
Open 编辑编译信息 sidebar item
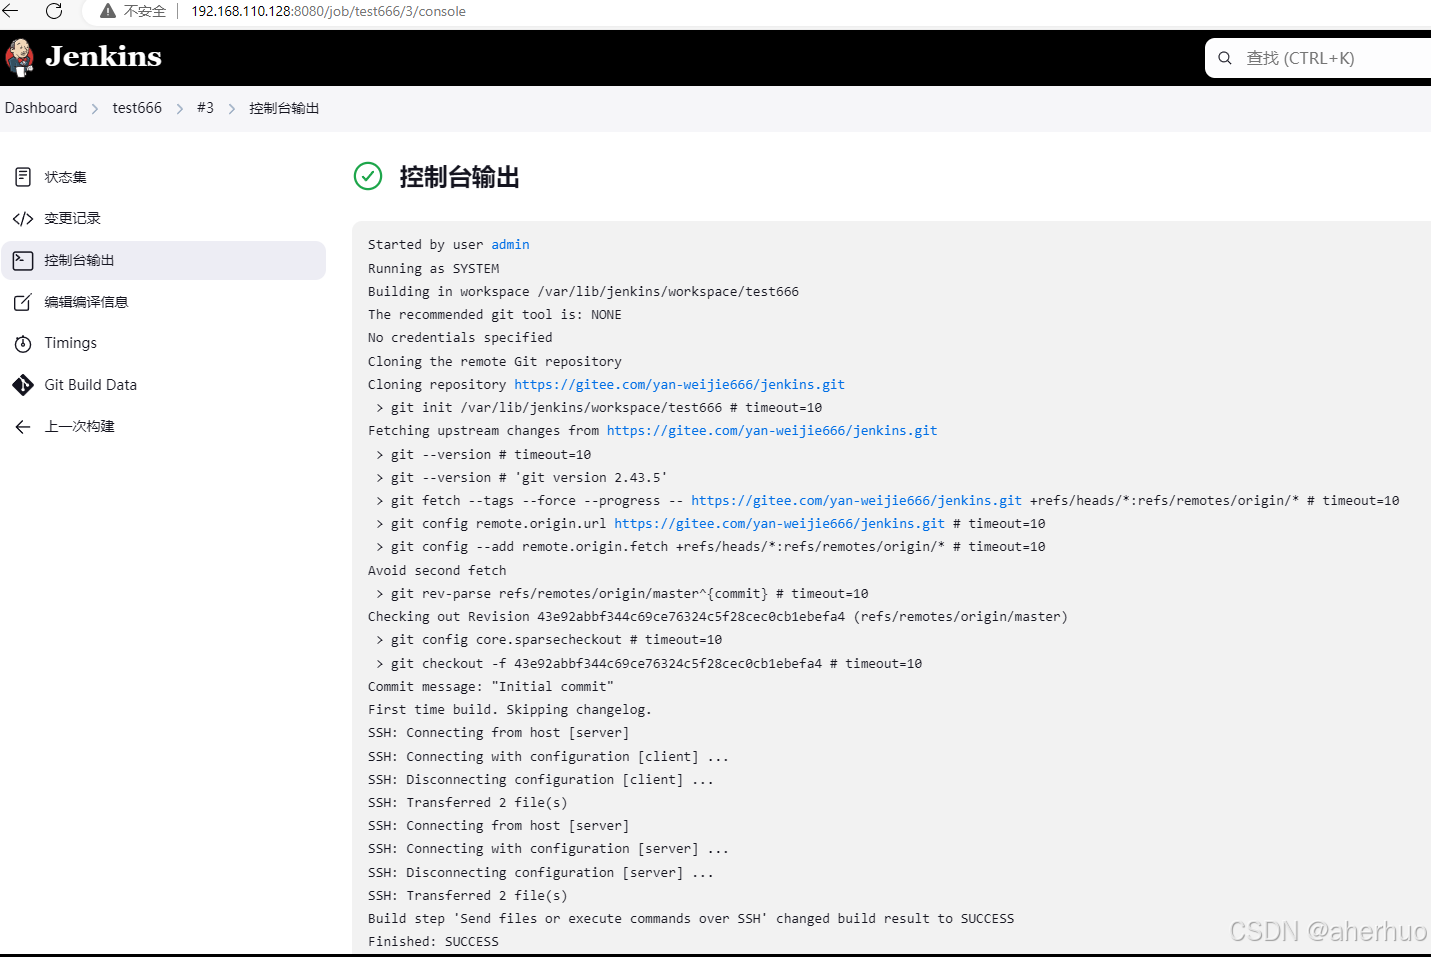click(x=164, y=302)
